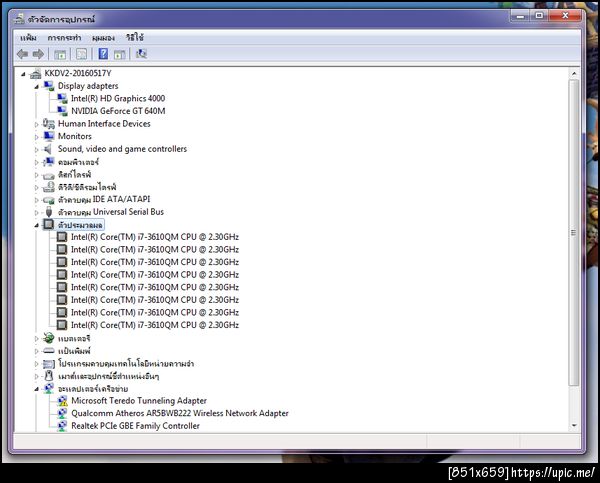Click the Realtek PCIe GBE controller icon
The width and height of the screenshot is (600, 483).
(62, 426)
